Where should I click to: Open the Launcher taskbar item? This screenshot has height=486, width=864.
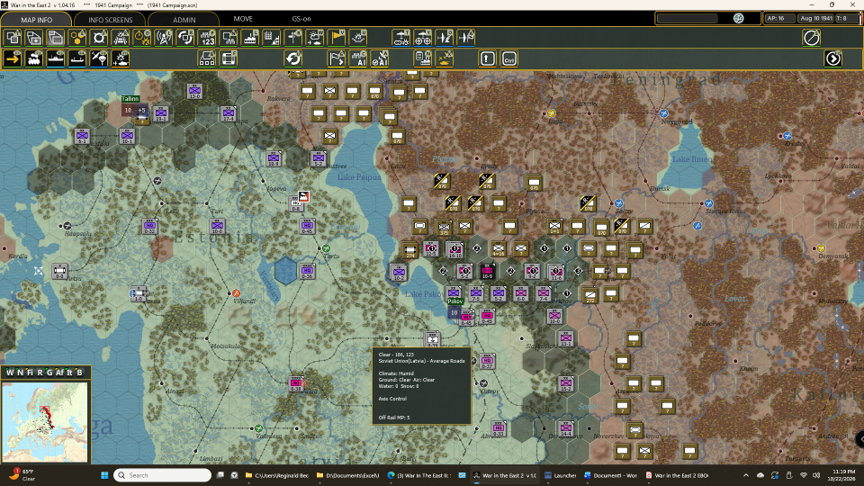[x=560, y=475]
